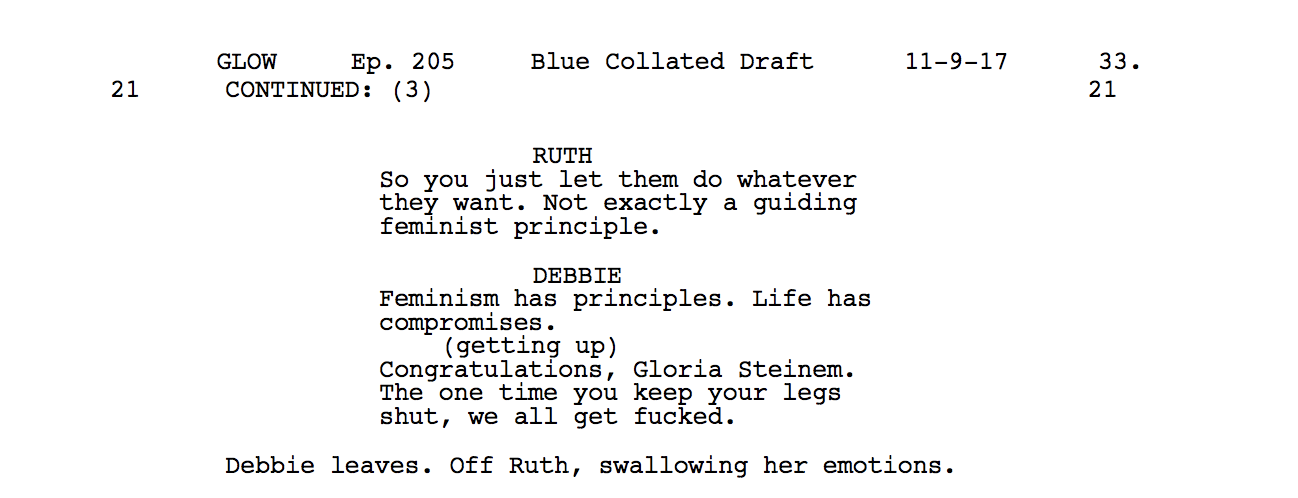The width and height of the screenshot is (1298, 498).
Task: Click the action line 'Debbie leaves. Off Ruth'
Action: pos(590,466)
